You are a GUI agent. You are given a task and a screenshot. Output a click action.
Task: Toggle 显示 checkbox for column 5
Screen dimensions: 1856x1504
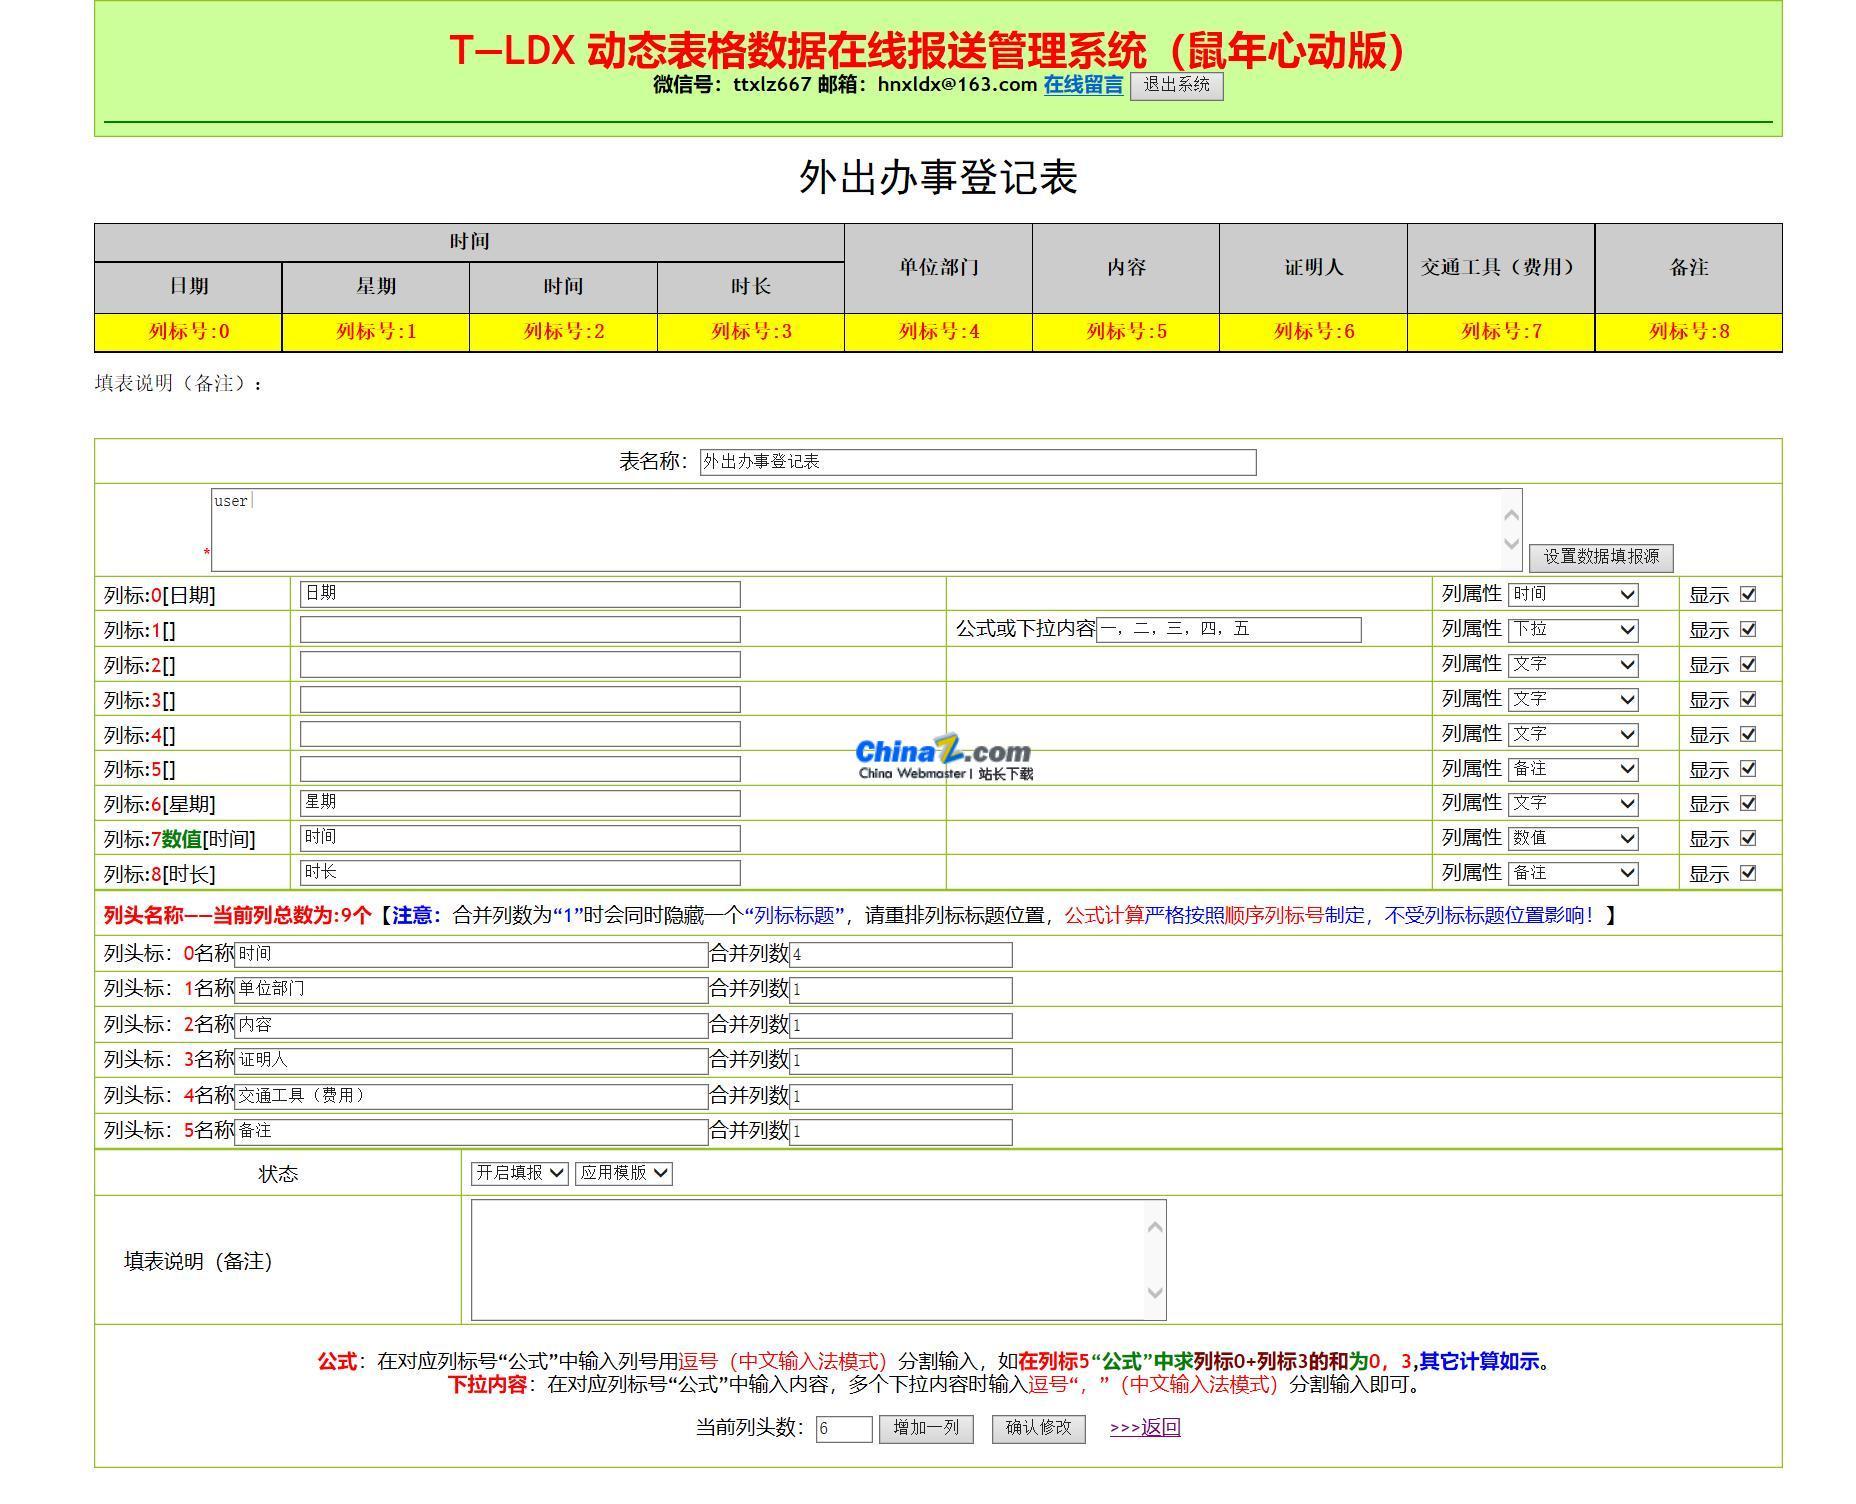[x=1748, y=769]
